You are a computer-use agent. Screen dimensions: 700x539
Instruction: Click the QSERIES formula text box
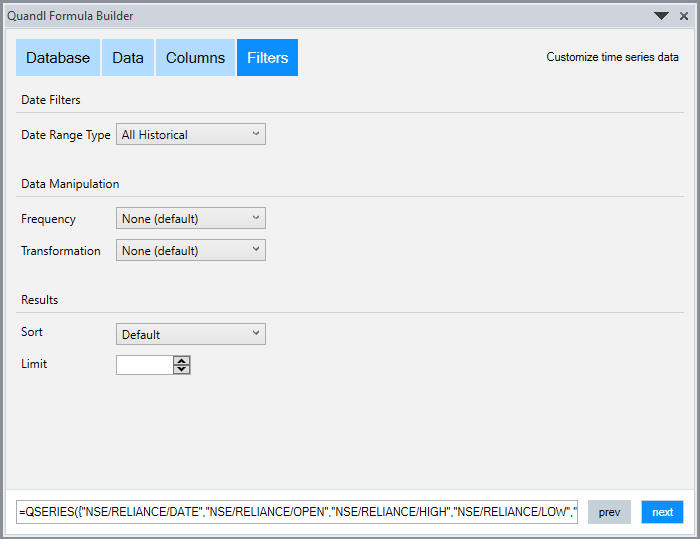[297, 512]
